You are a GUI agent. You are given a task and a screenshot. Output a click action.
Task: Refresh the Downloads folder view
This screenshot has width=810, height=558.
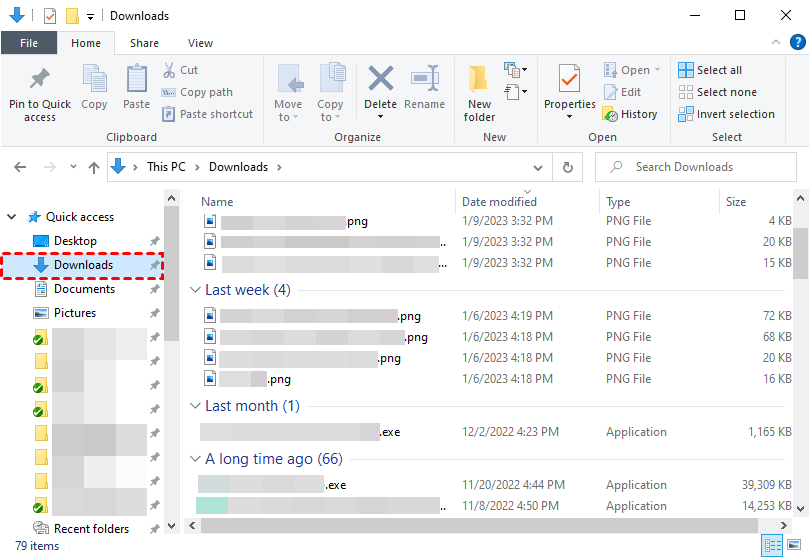pyautogui.click(x=568, y=167)
